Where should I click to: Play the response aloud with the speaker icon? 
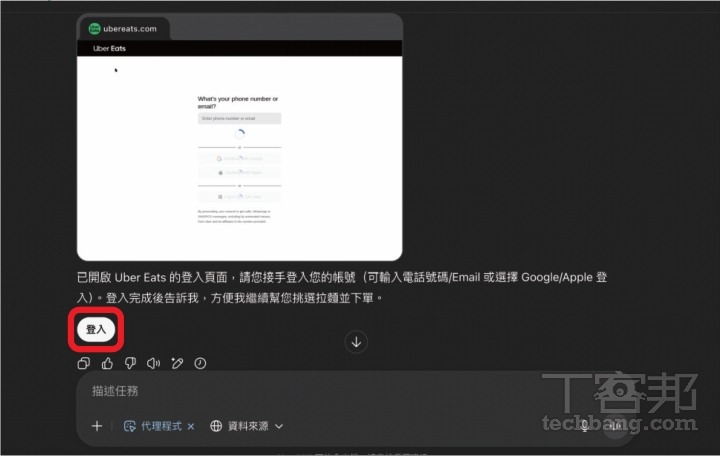153,363
